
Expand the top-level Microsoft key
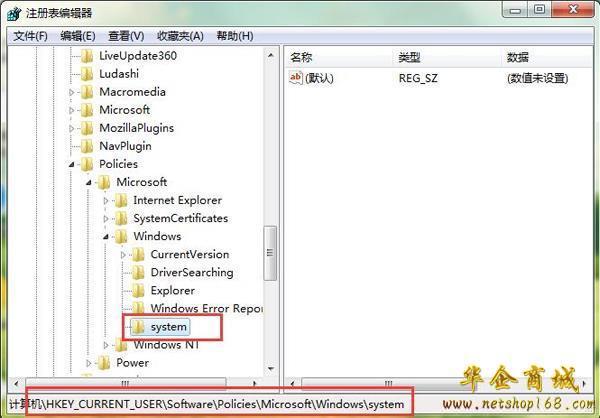pos(72,110)
